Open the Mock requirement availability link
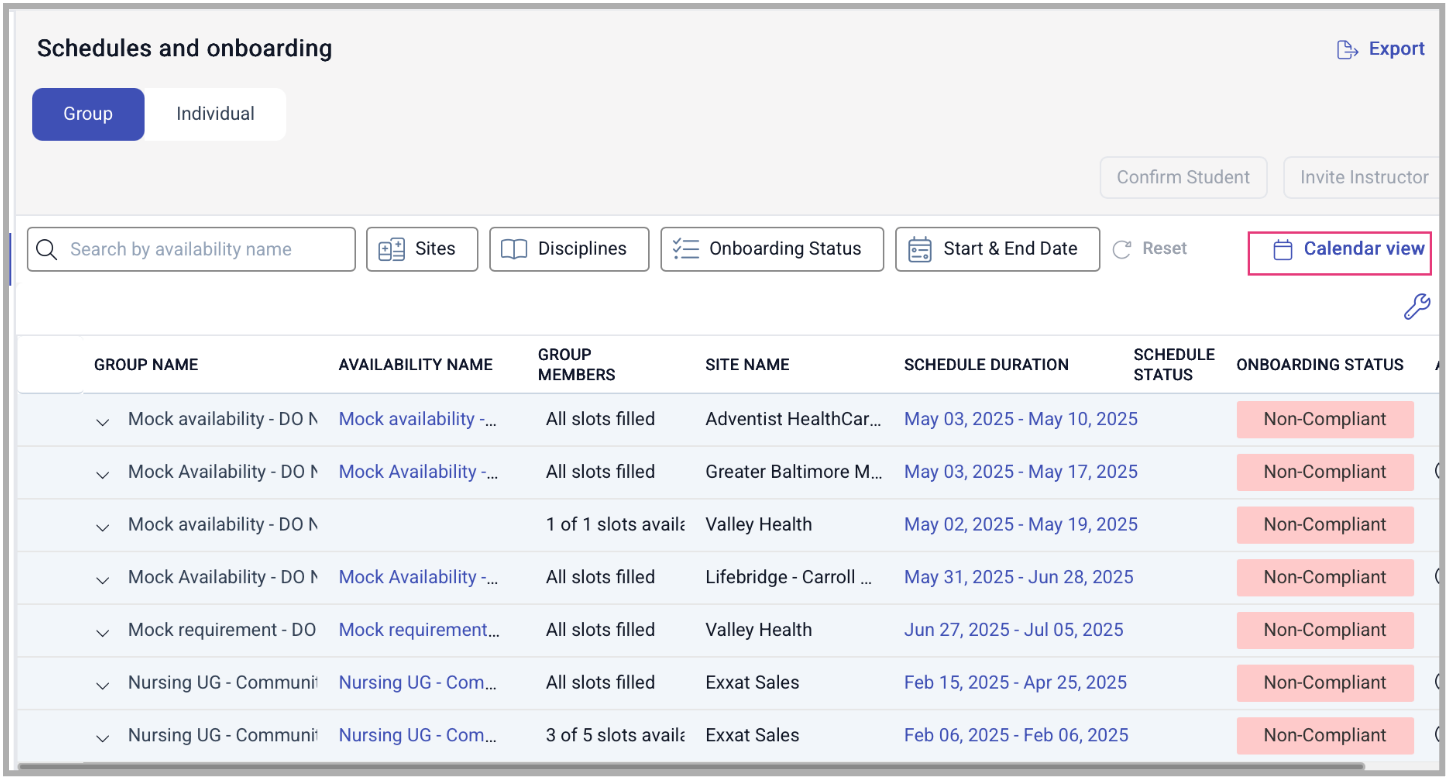The height and width of the screenshot is (782, 1451). (419, 630)
